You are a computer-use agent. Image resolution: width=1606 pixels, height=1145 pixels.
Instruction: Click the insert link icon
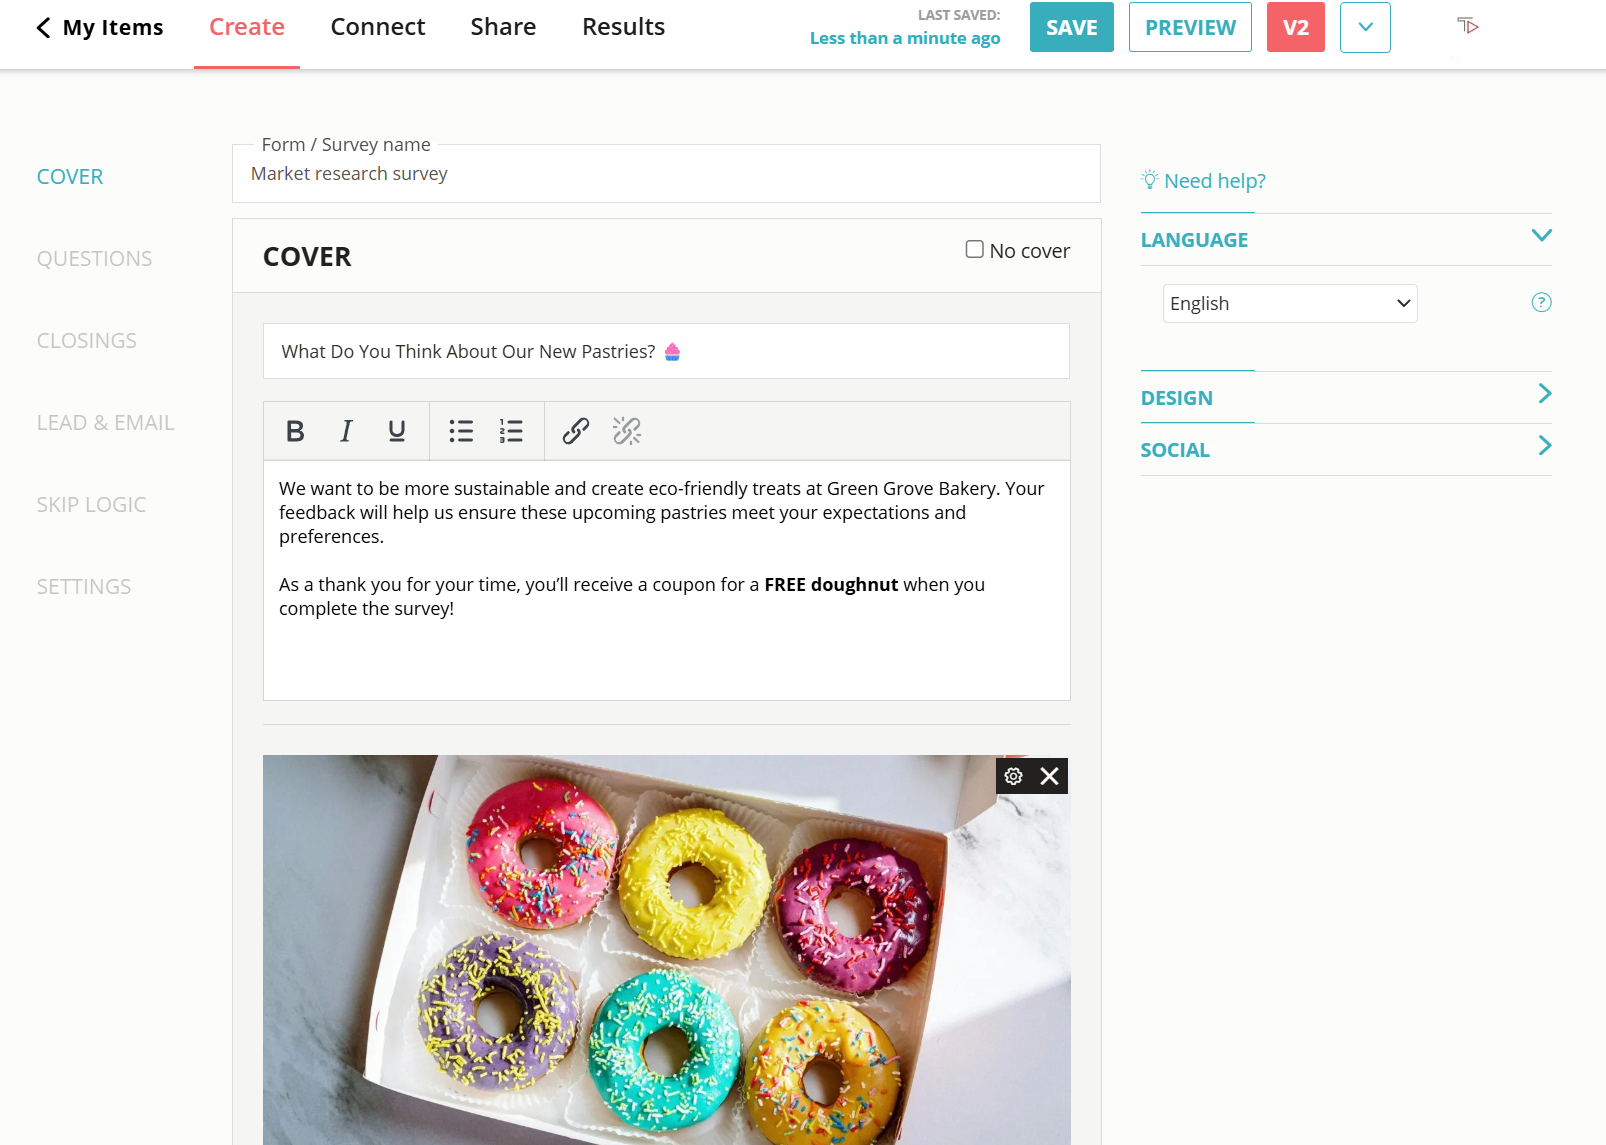[x=576, y=431]
